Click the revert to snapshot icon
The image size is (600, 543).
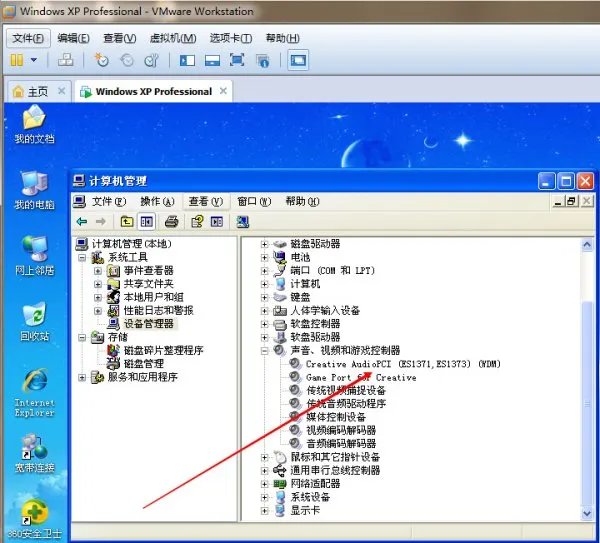tap(128, 61)
